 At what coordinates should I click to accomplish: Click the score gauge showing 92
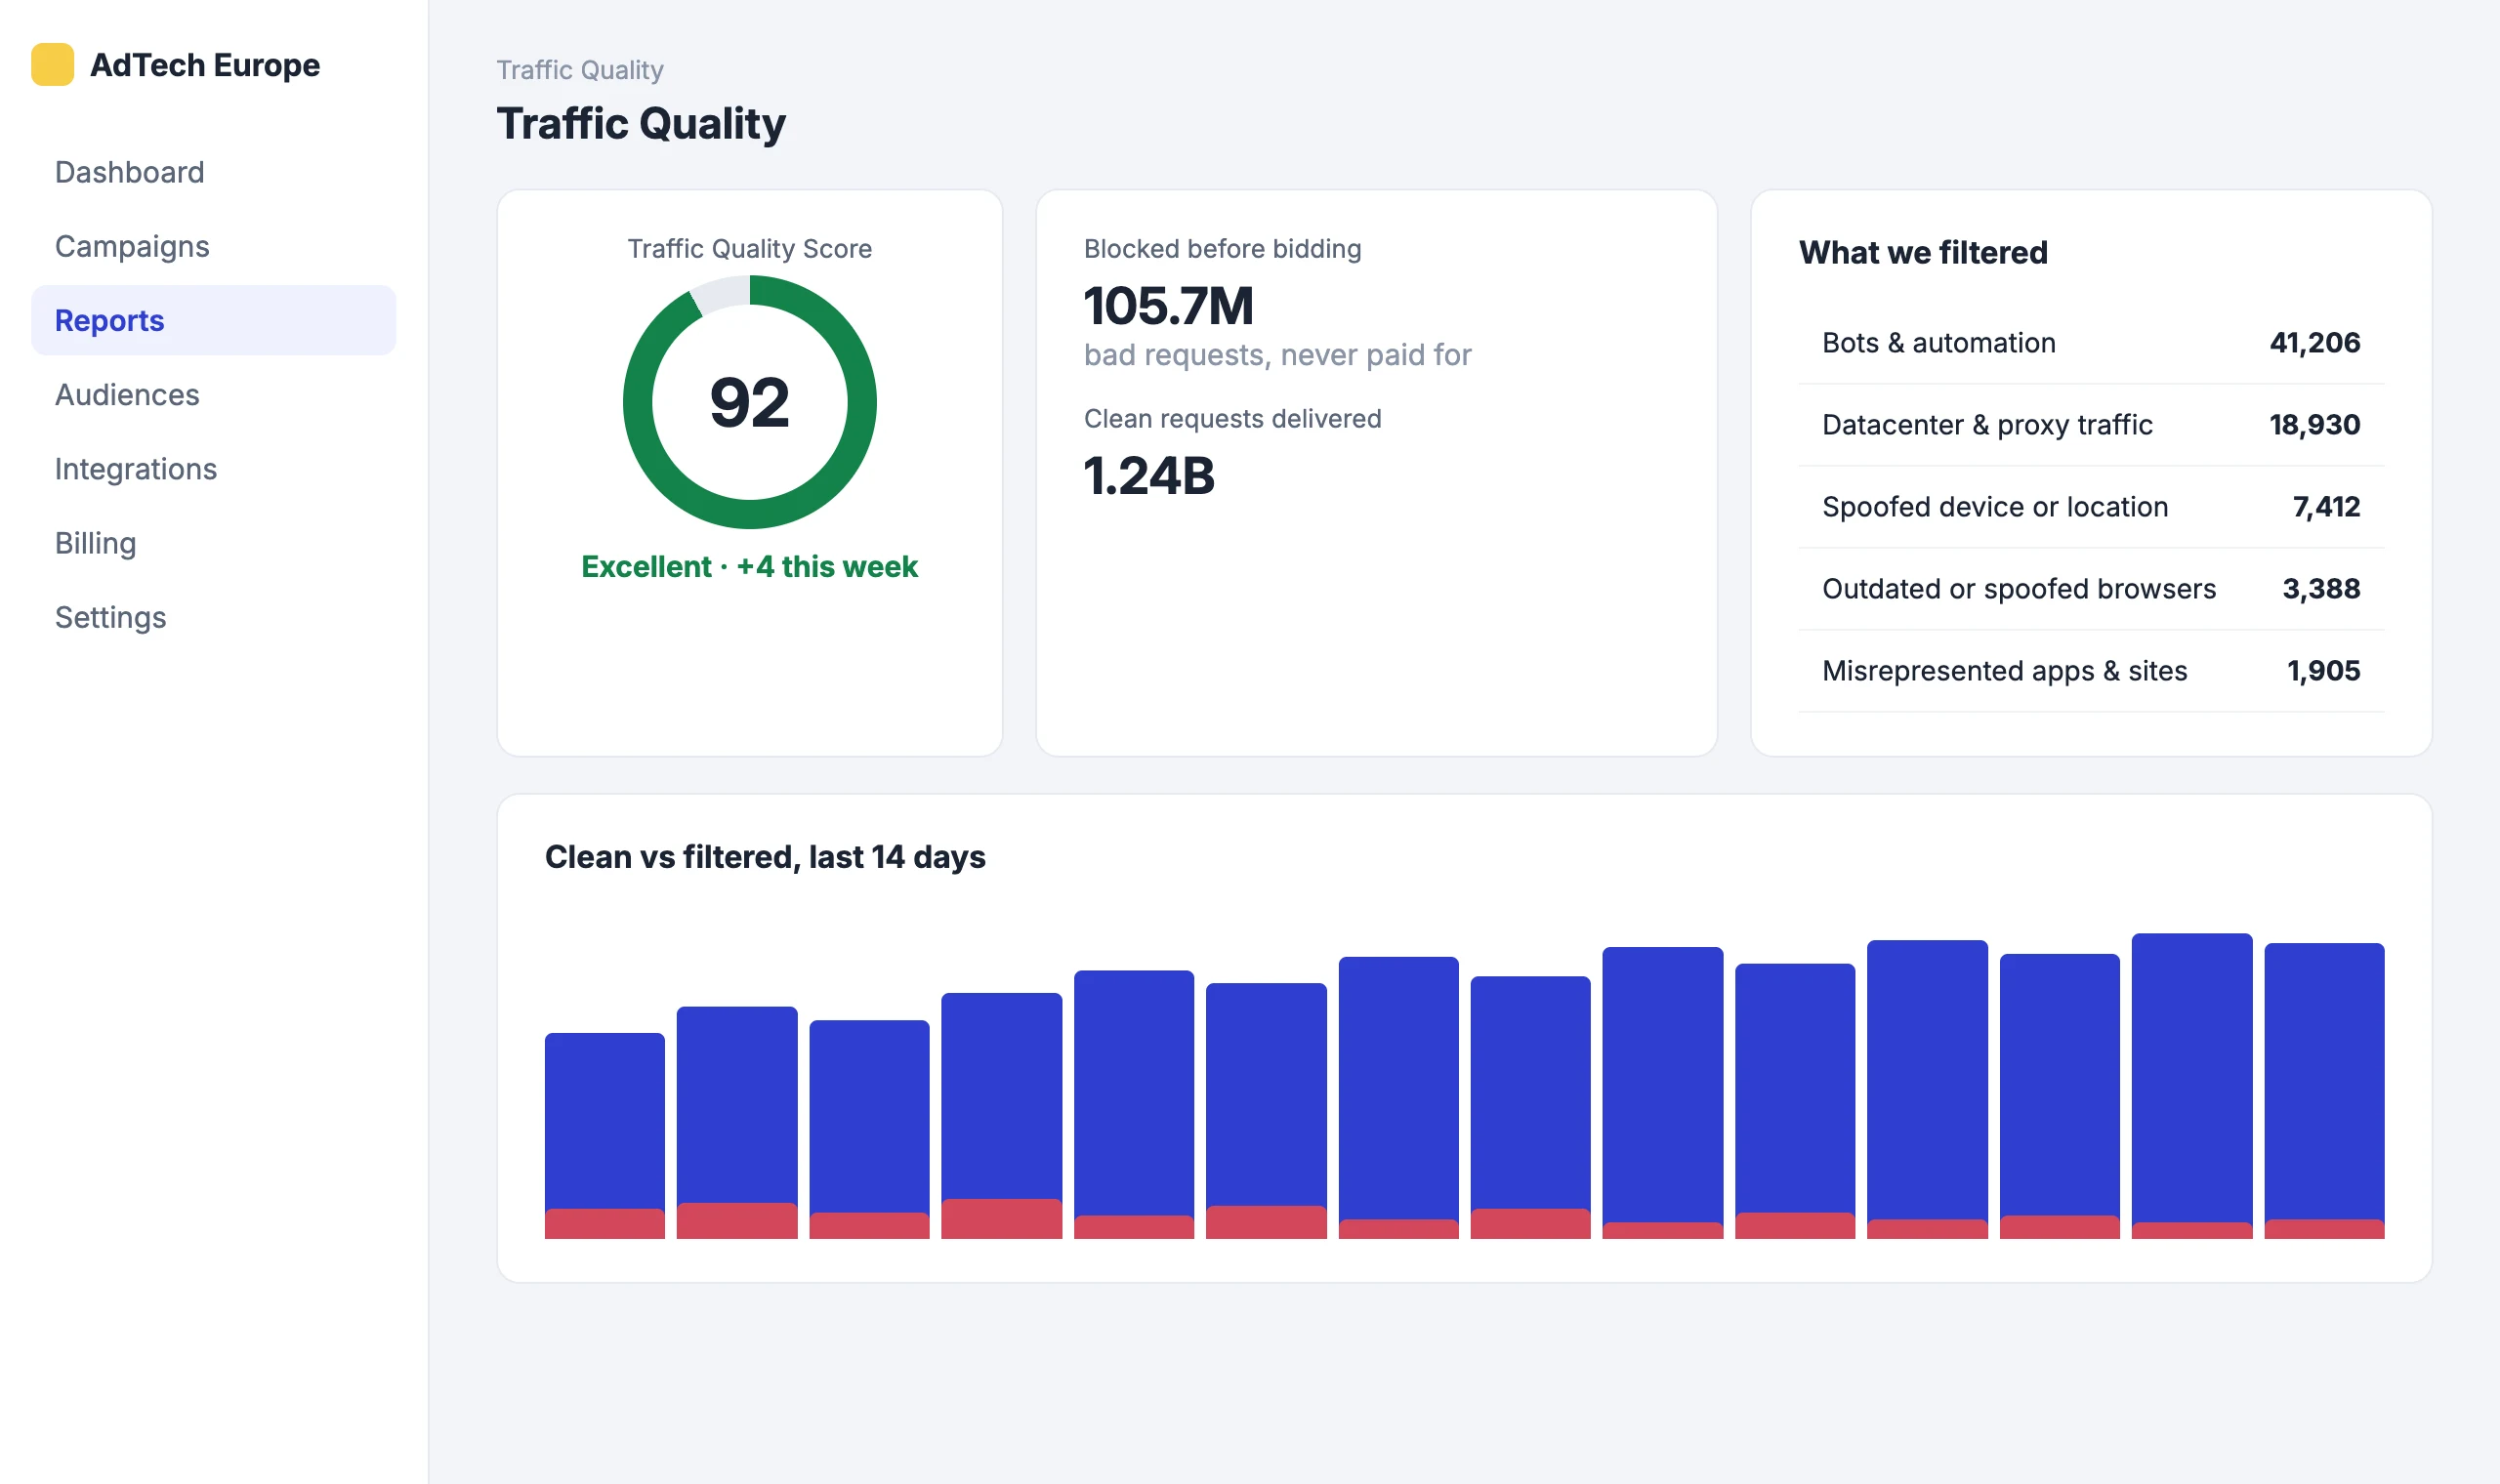749,402
